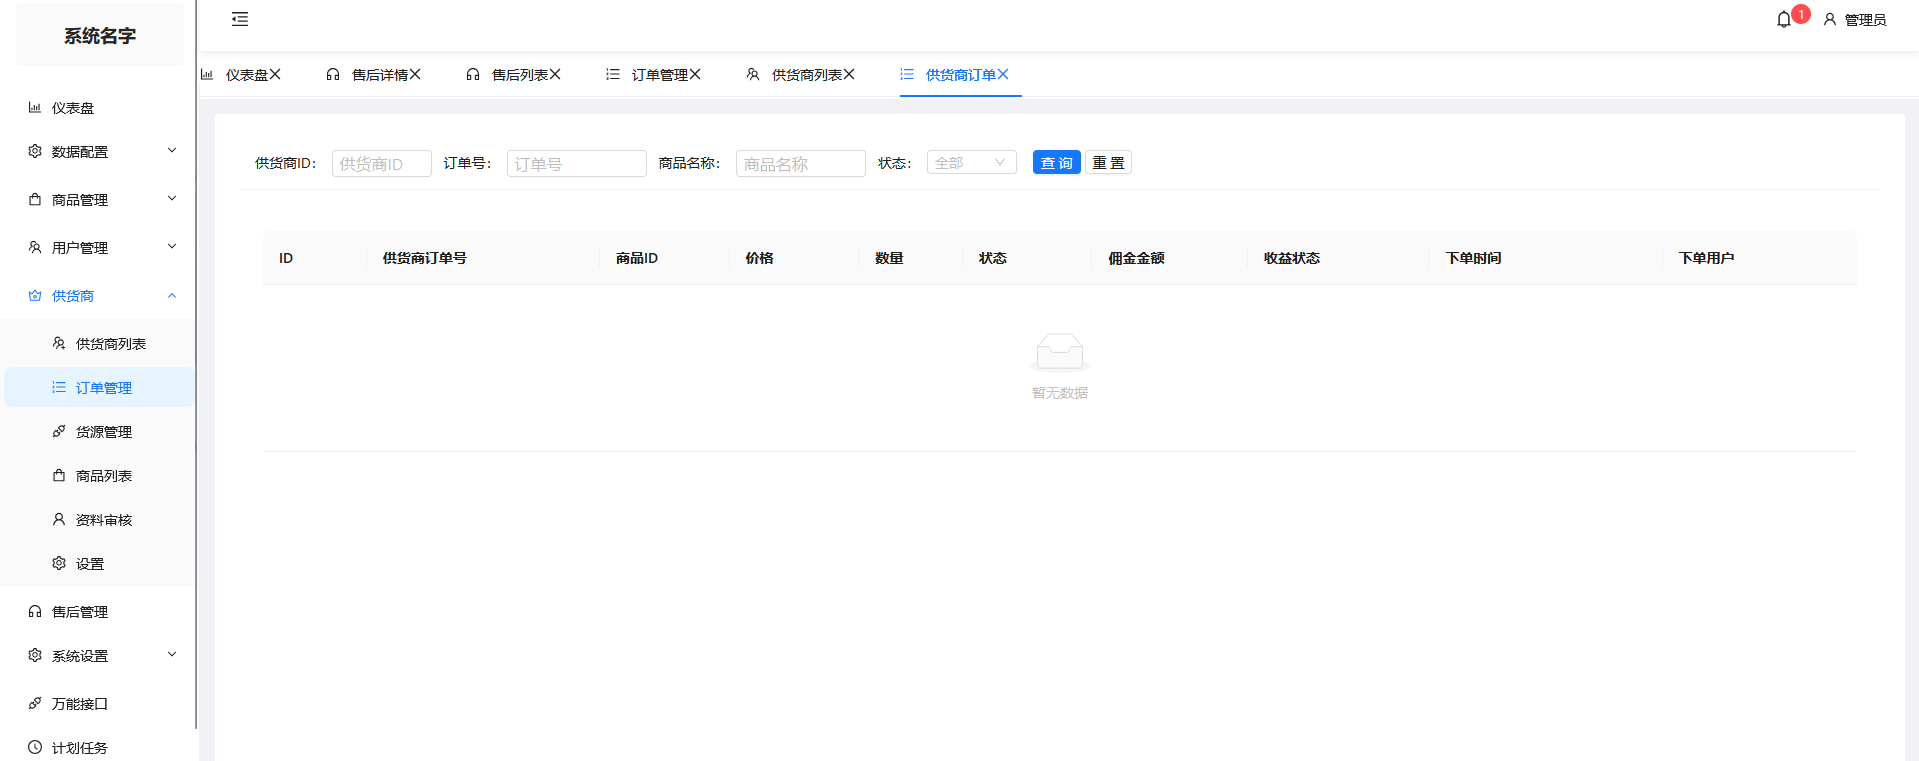Click the 商品名称 input field

(800, 164)
